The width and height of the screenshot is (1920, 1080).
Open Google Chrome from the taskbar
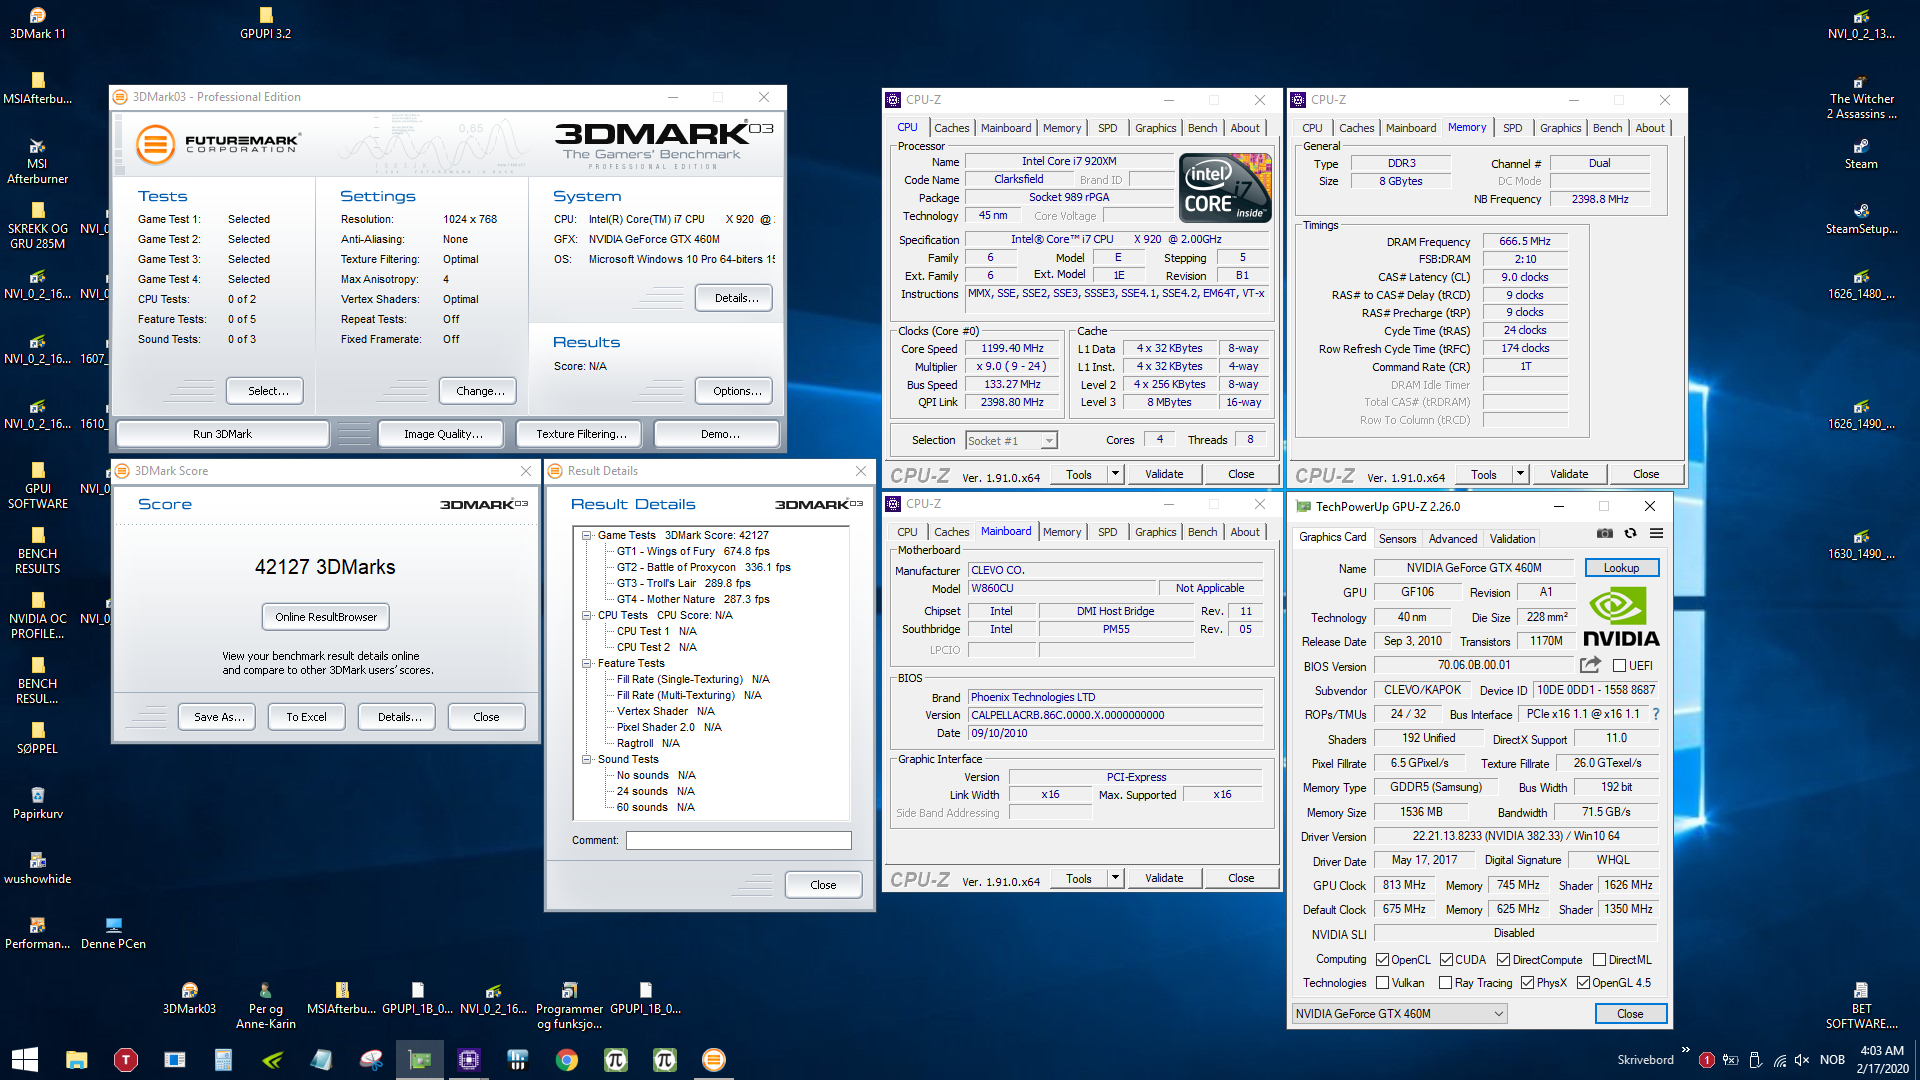pyautogui.click(x=567, y=1060)
